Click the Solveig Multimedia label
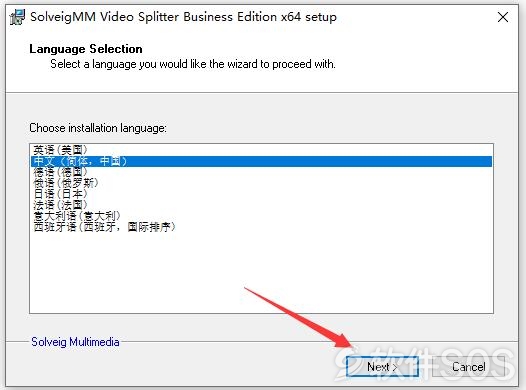This screenshot has height=390, width=526. pos(75,342)
